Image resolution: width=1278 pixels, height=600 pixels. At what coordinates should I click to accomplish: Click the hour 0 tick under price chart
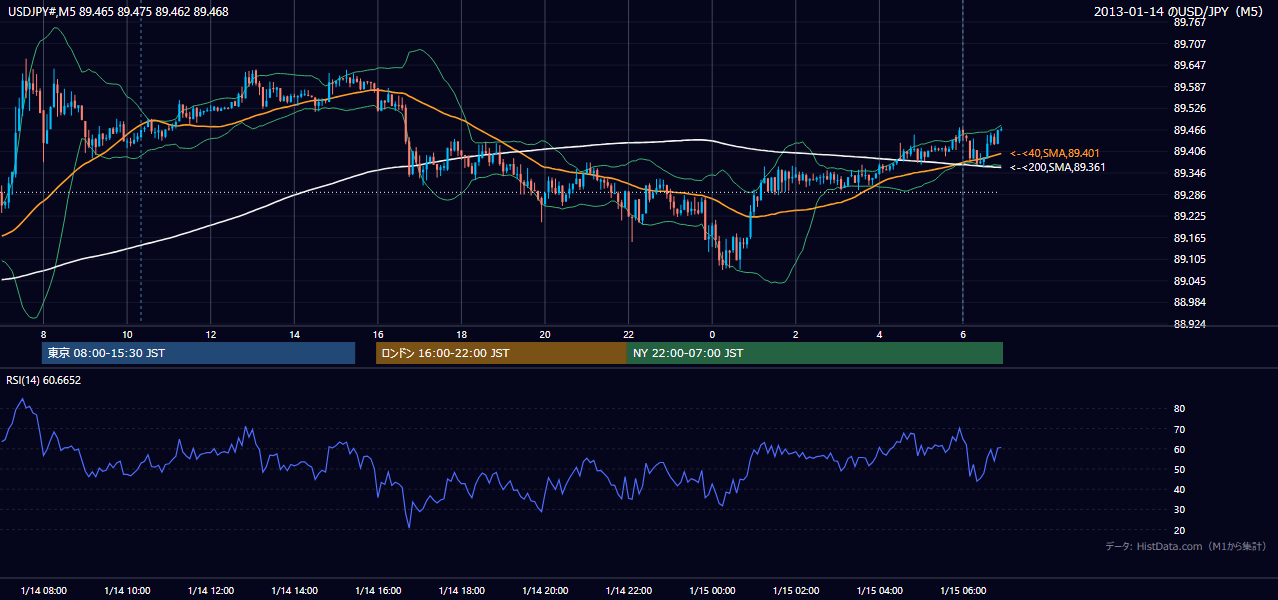click(x=712, y=335)
